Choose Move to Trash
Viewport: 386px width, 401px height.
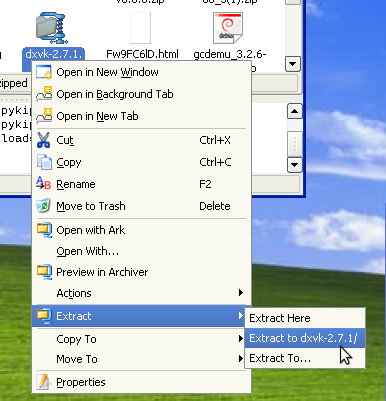coord(141,206)
